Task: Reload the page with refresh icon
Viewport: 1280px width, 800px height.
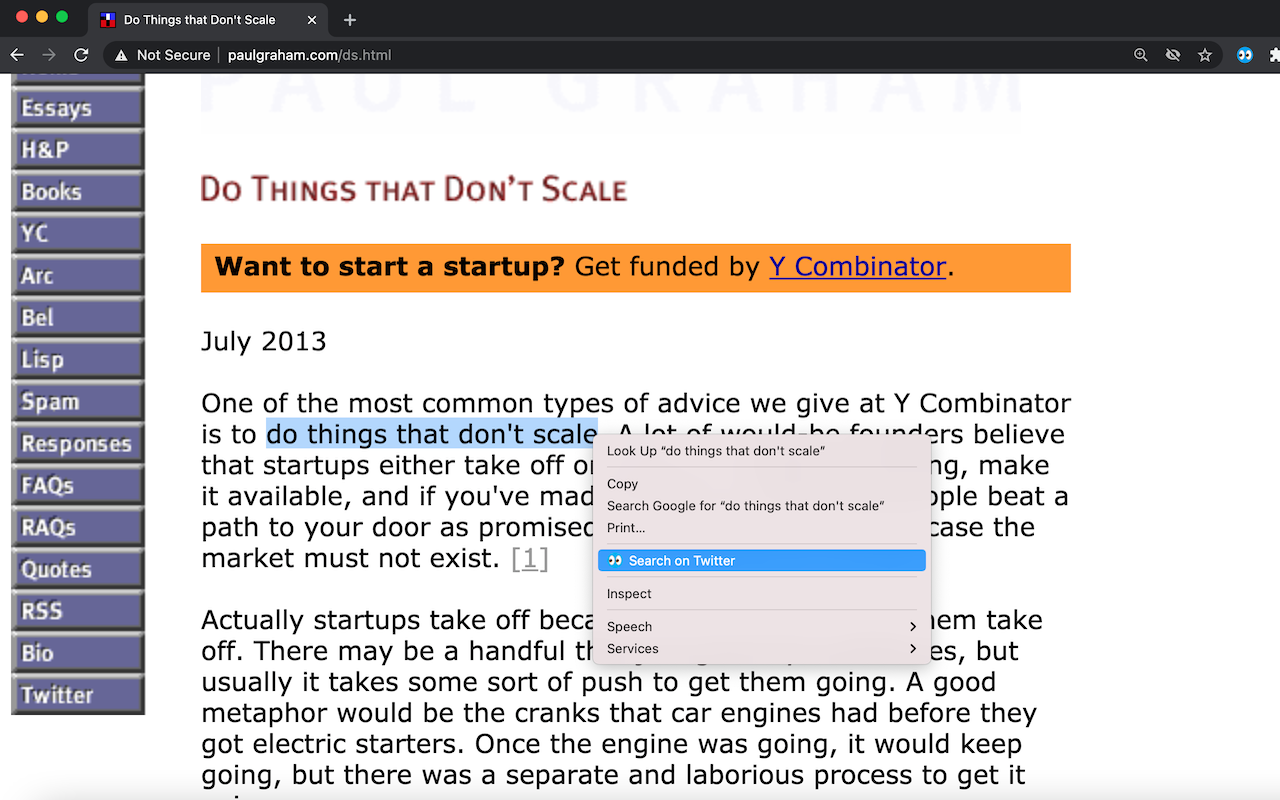Action: pyautogui.click(x=82, y=55)
